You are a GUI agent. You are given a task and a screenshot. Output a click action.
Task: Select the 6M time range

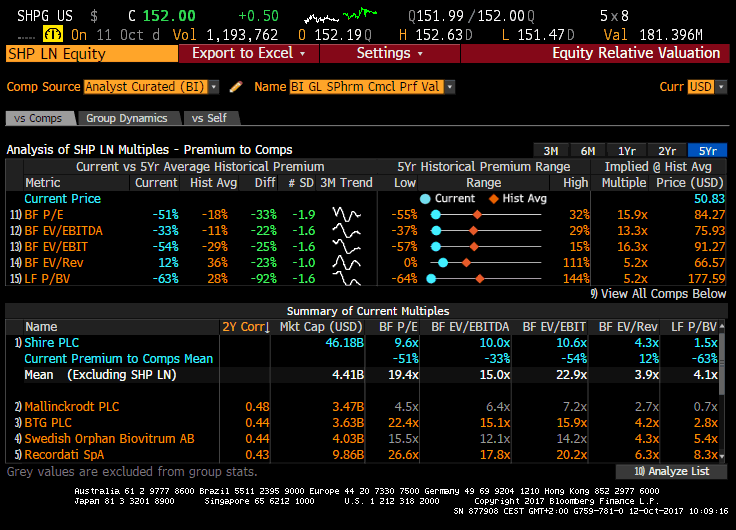588,151
